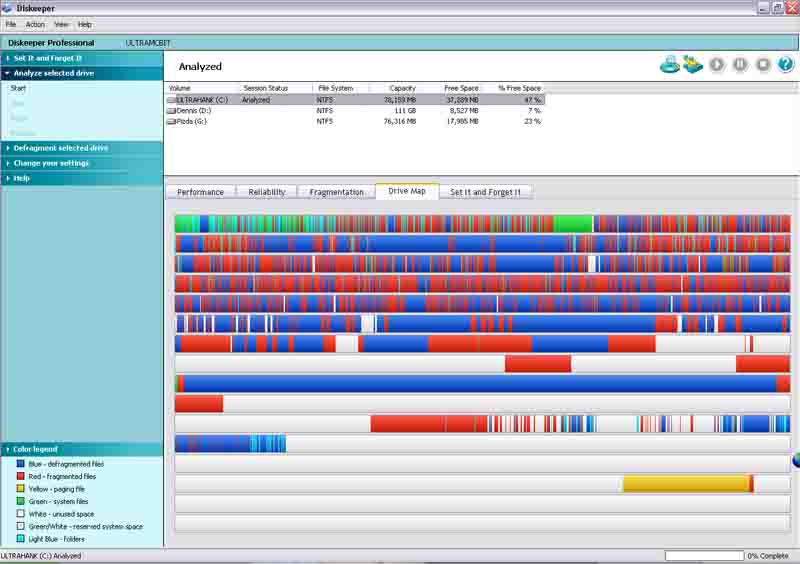The height and width of the screenshot is (564, 800).
Task: Open the Set It and Forget It tab
Action: click(485, 192)
